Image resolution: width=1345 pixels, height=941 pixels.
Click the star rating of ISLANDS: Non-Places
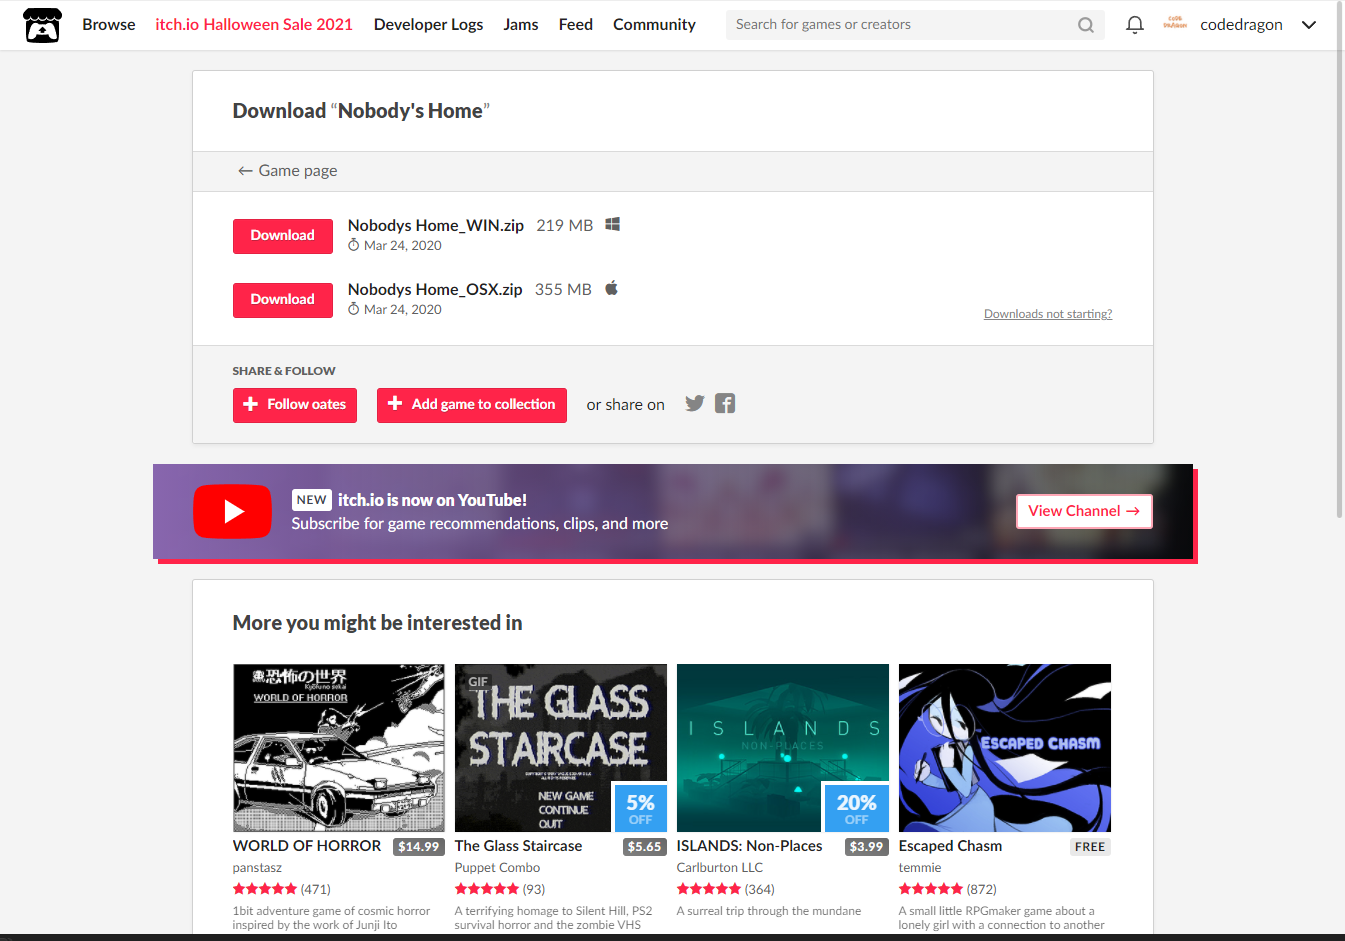coord(709,889)
